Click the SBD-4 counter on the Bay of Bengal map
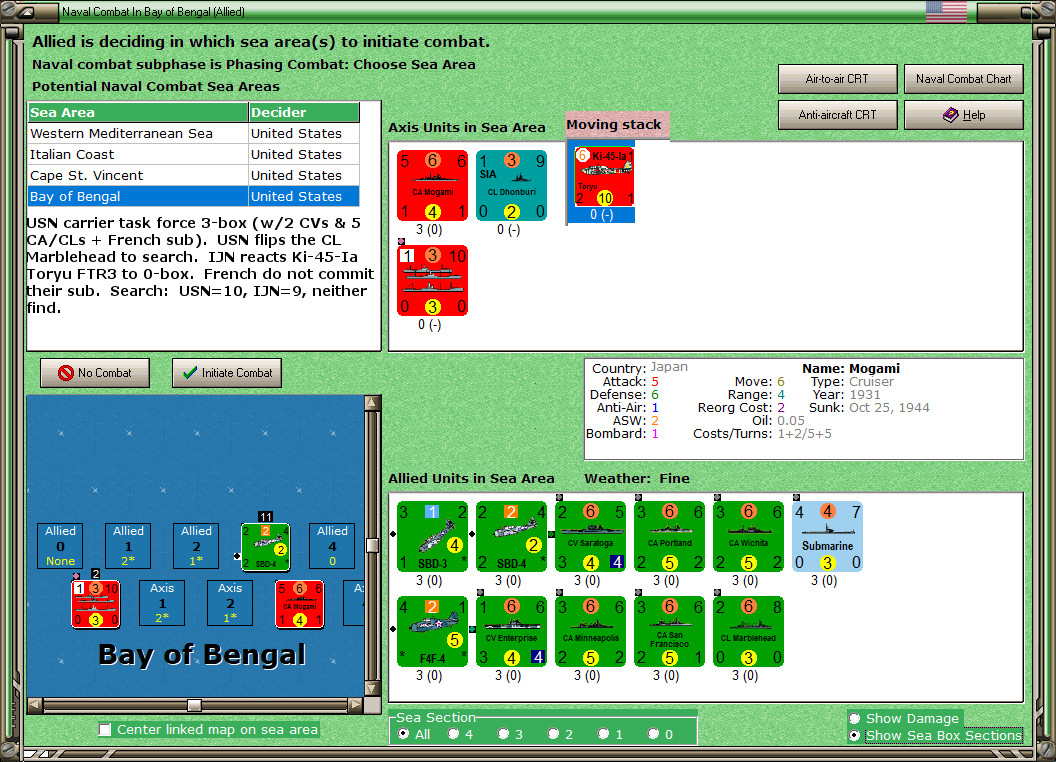 click(x=266, y=547)
